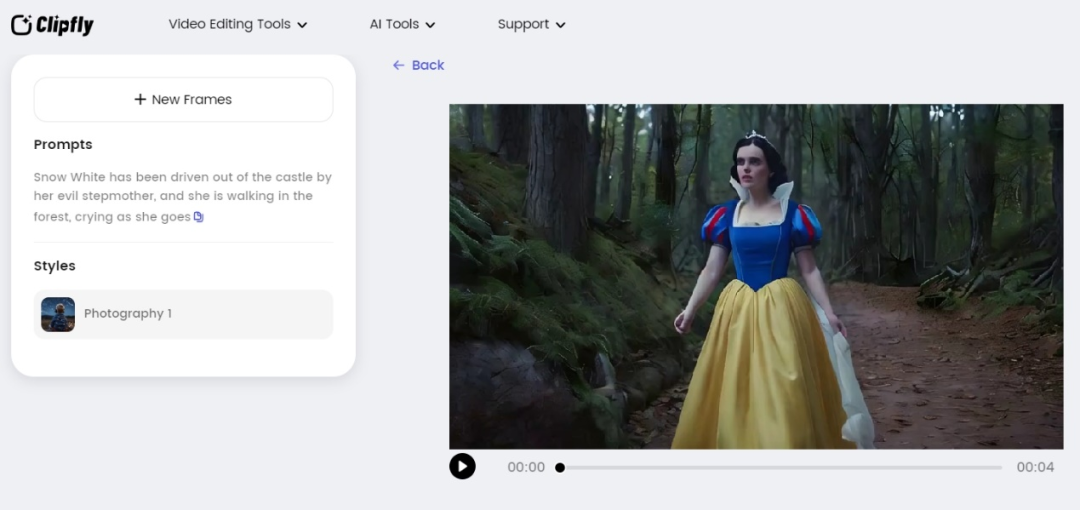Copy the prompt text with copy icon
1080x510 pixels.
[x=198, y=217]
